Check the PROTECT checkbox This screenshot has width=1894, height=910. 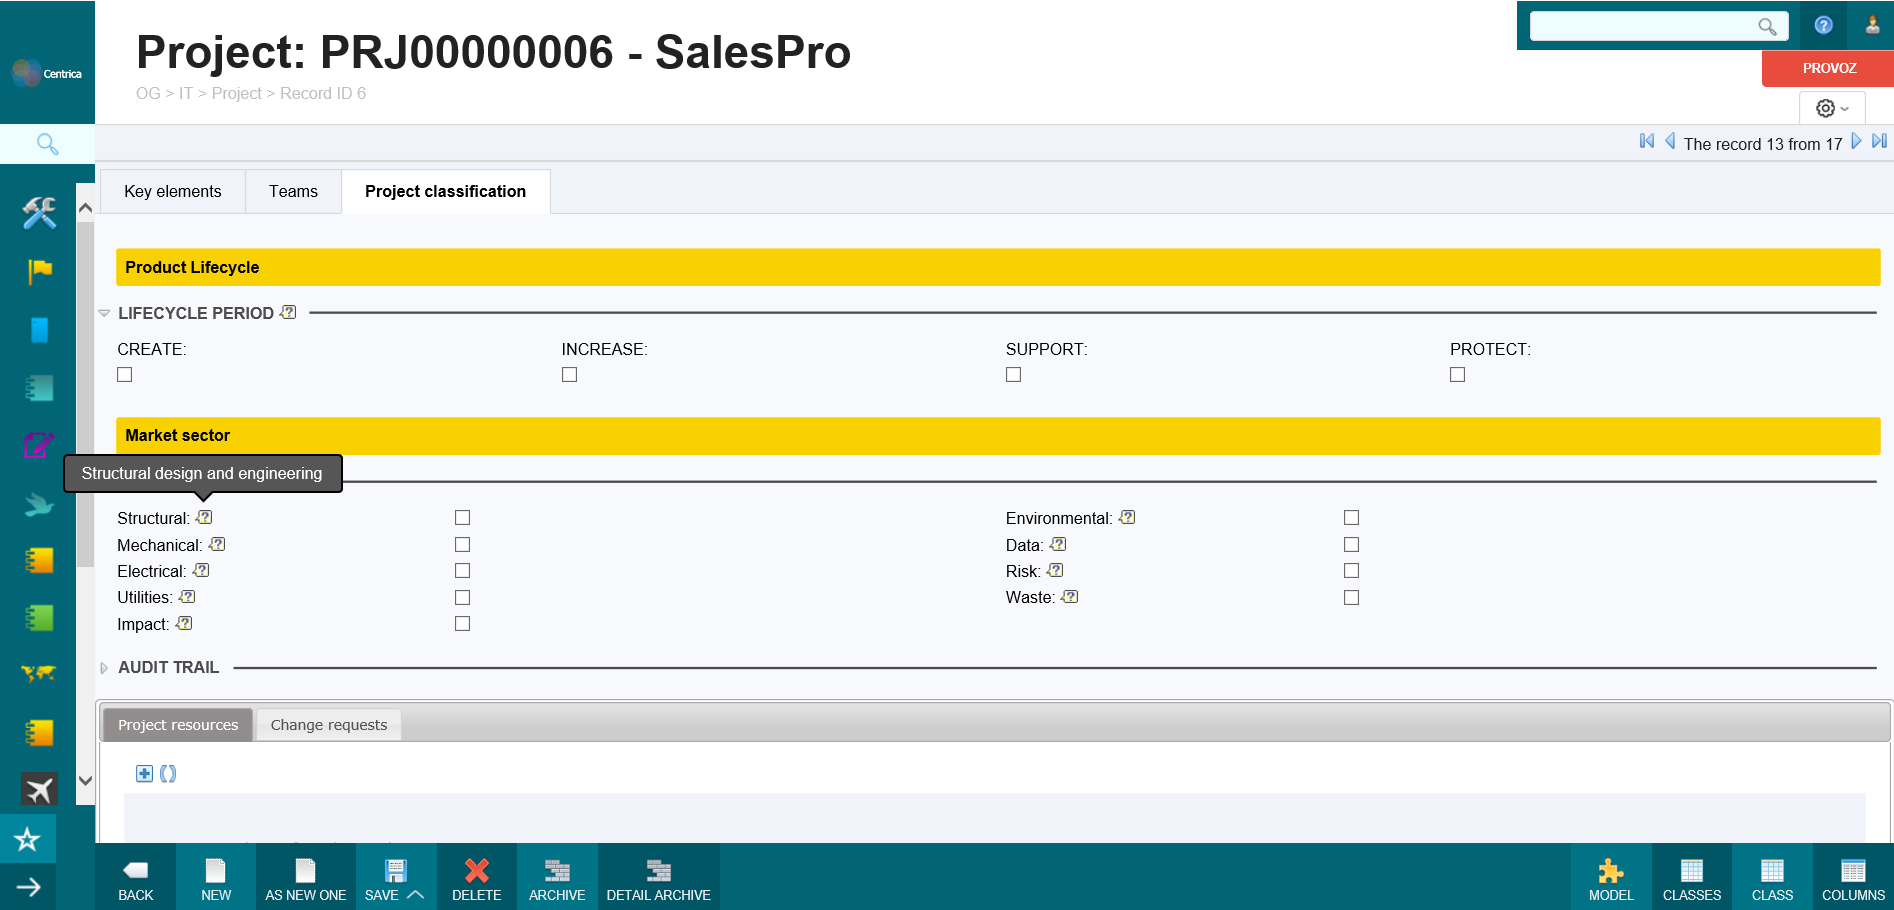pos(1457,374)
